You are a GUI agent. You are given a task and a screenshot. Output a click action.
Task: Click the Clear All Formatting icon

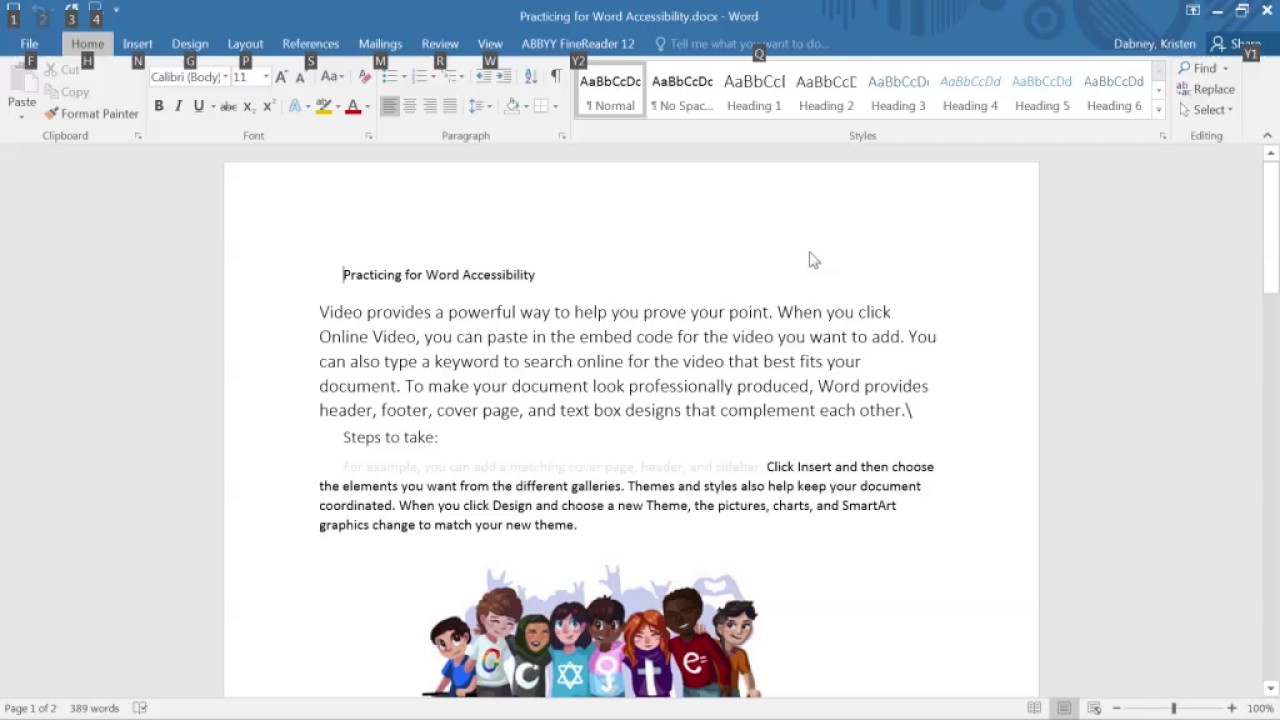coord(364,77)
